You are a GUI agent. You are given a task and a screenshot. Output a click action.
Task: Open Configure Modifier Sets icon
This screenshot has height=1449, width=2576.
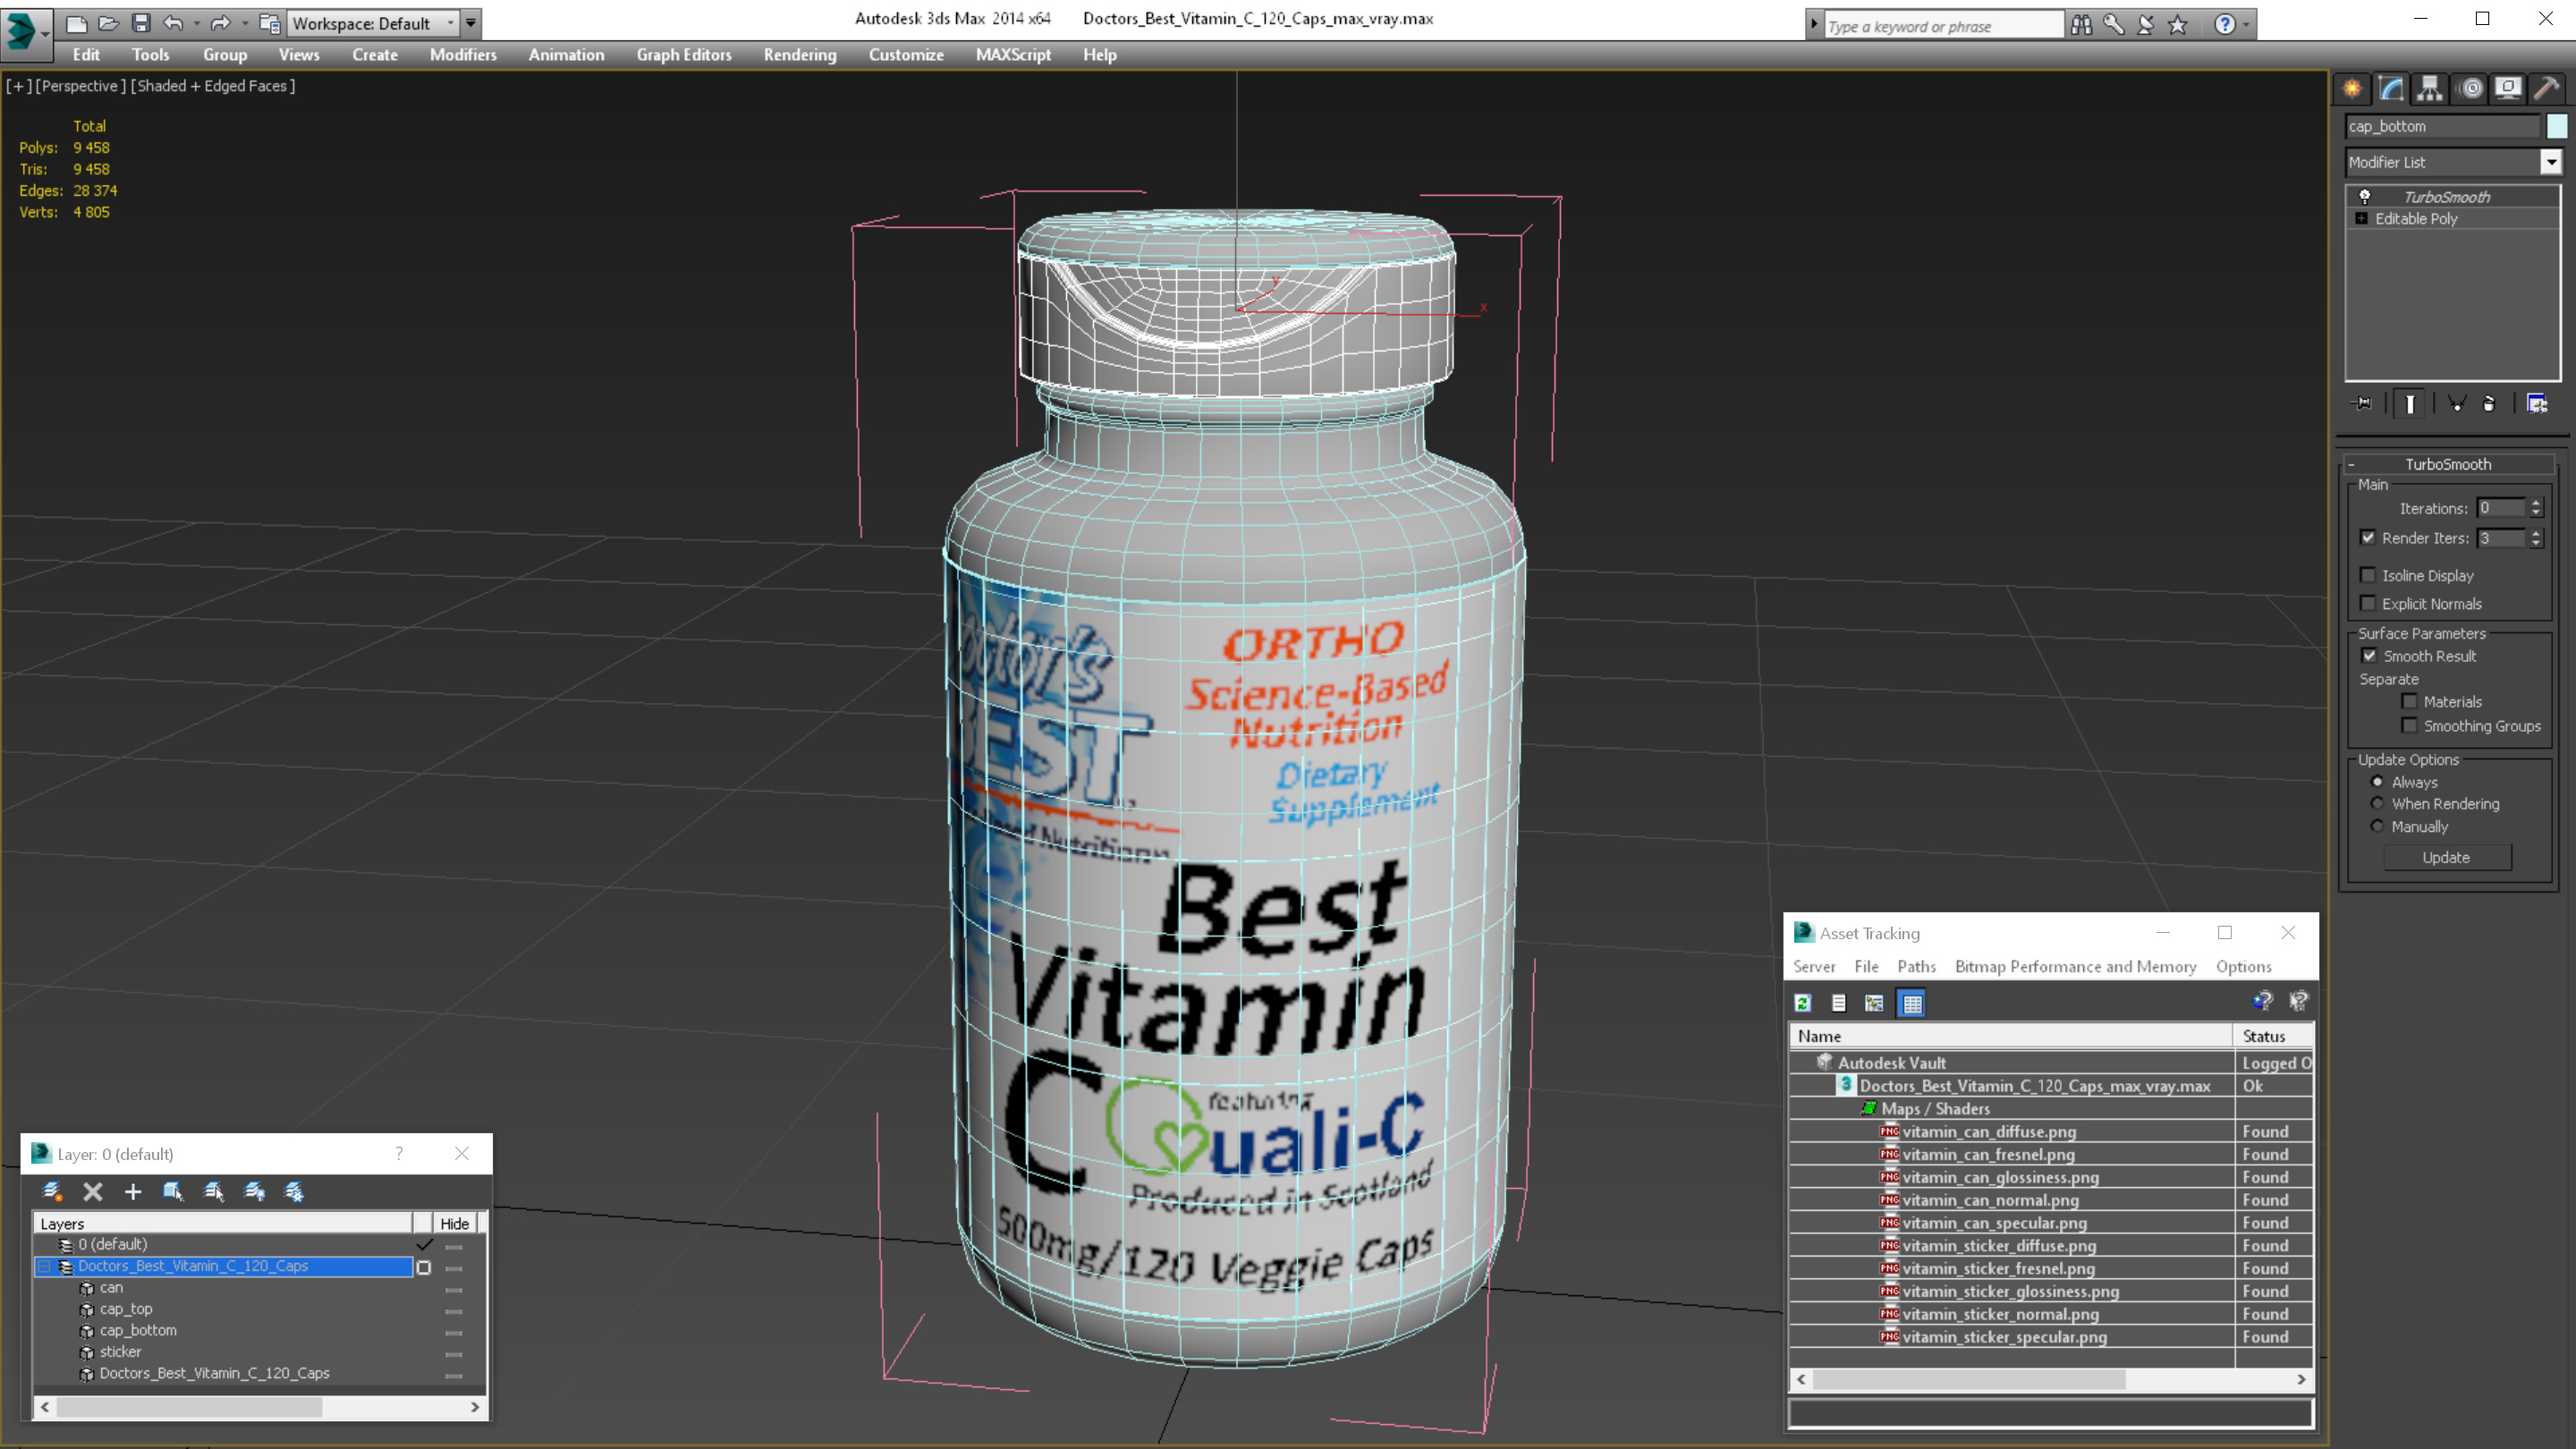point(2537,403)
